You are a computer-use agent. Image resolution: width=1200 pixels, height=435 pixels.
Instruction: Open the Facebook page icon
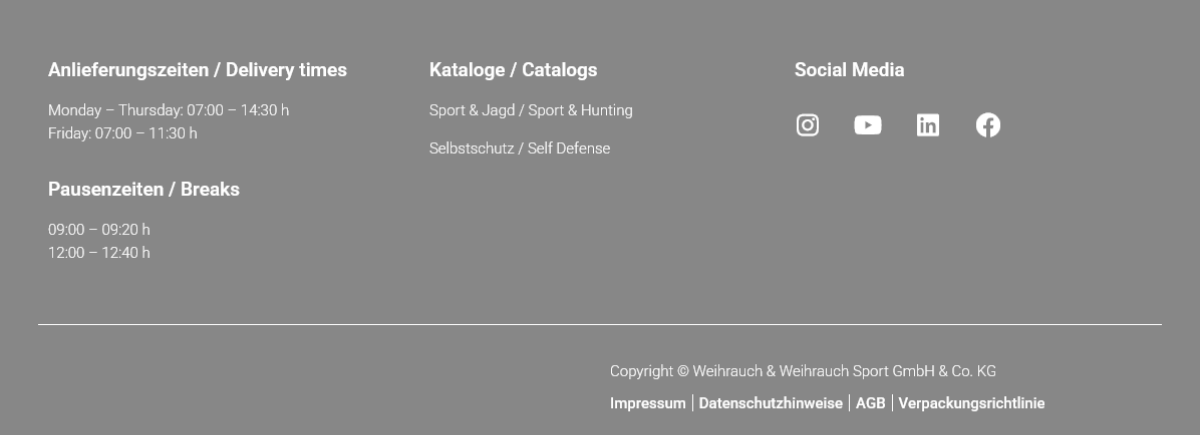(x=988, y=125)
